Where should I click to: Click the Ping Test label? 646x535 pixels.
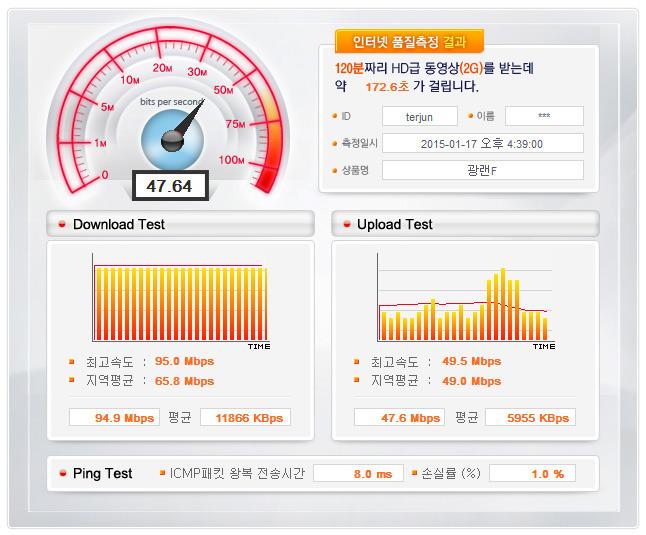coord(103,473)
